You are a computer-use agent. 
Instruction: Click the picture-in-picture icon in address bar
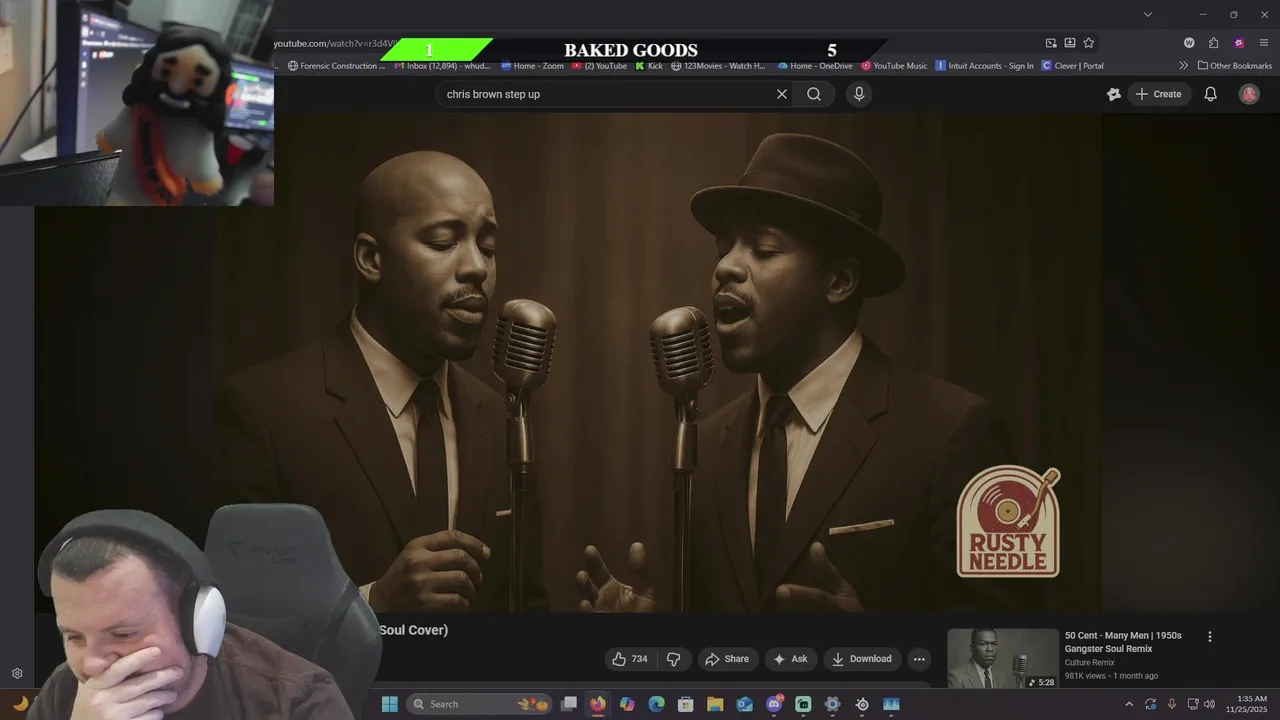(1051, 43)
